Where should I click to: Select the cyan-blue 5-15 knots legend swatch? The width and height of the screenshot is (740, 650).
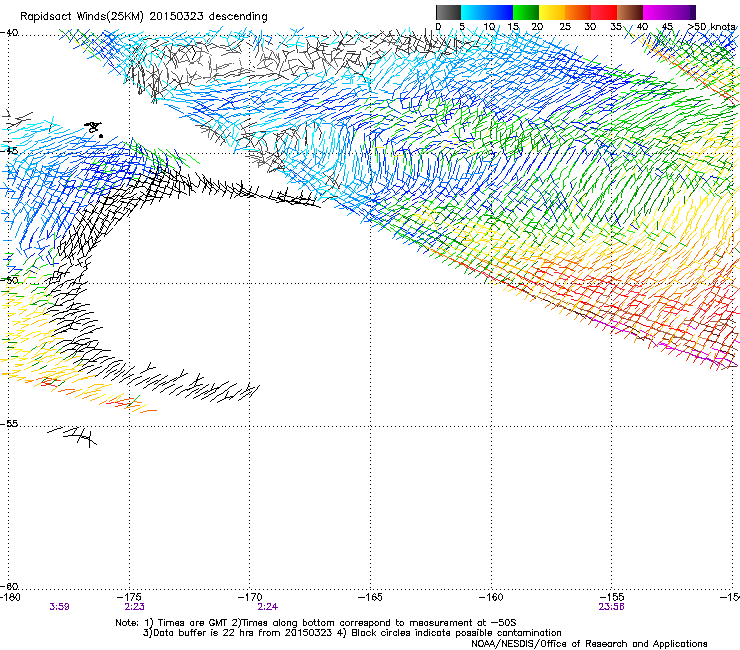487,12
